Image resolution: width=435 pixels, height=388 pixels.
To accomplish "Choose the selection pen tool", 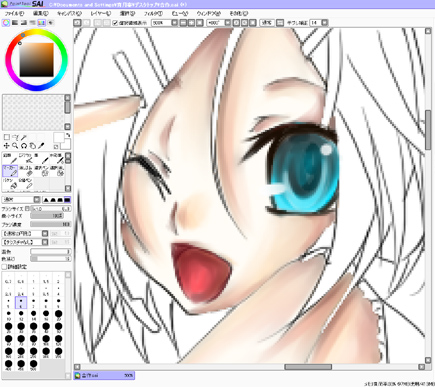I will coord(41,171).
